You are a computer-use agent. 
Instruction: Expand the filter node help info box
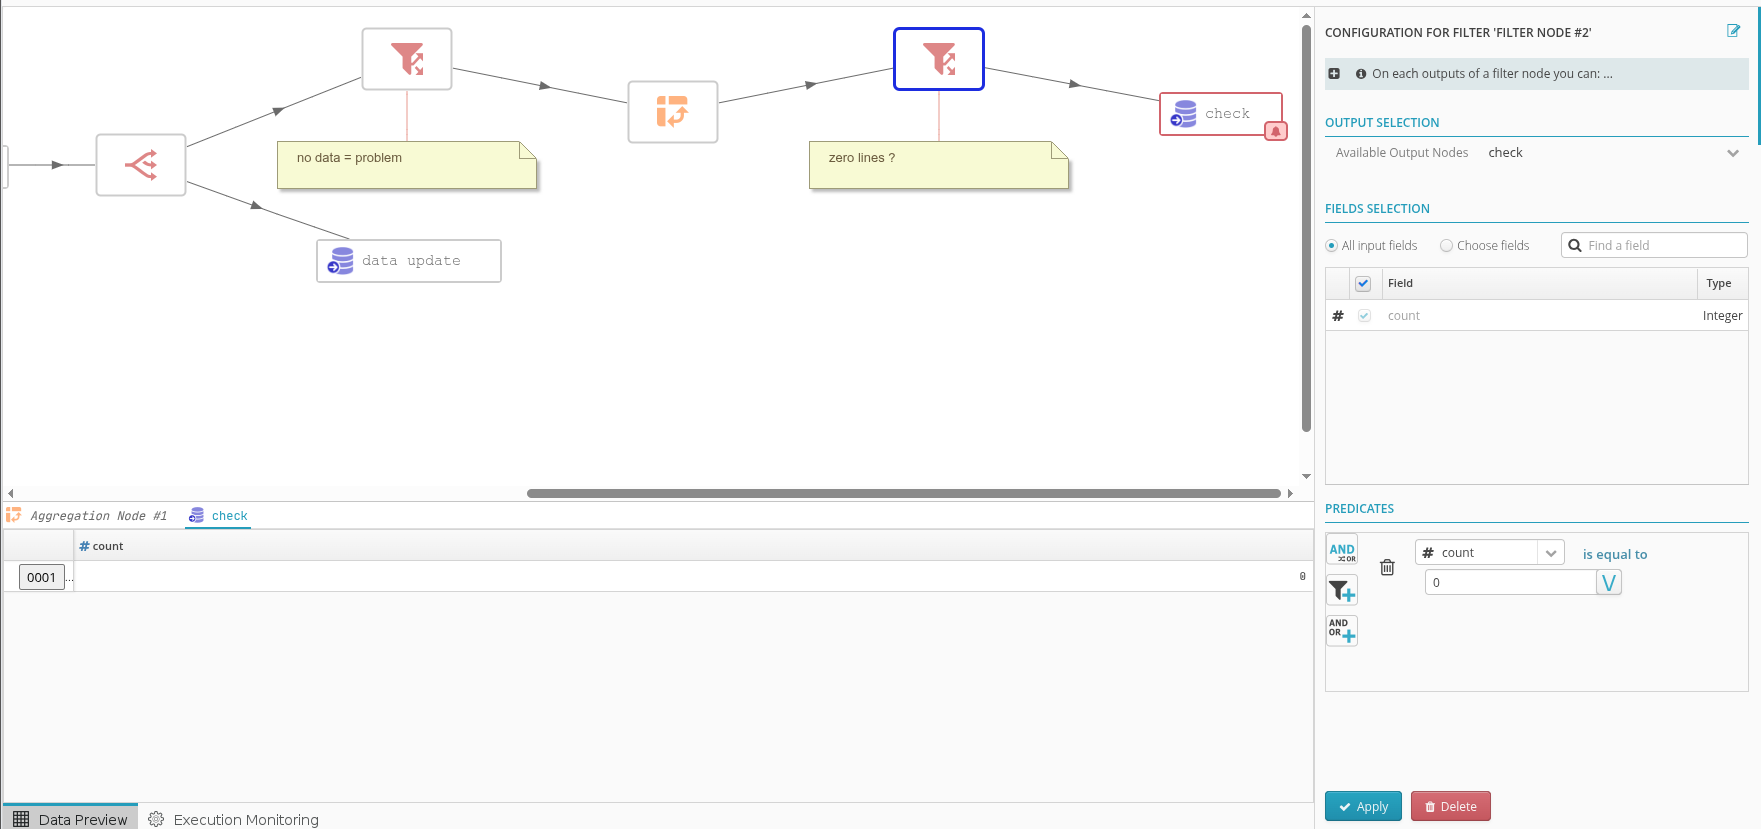pos(1334,74)
